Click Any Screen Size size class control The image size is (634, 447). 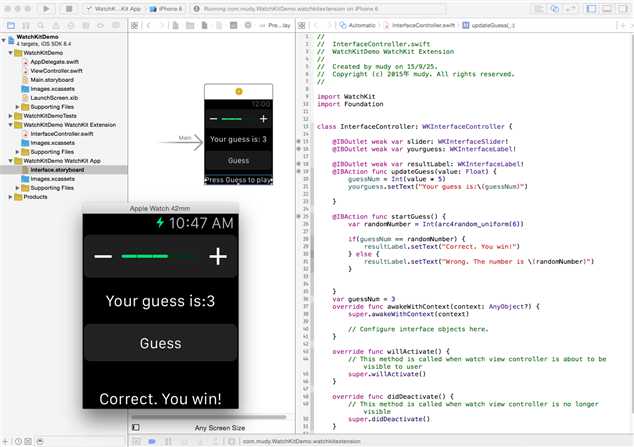click(x=220, y=428)
